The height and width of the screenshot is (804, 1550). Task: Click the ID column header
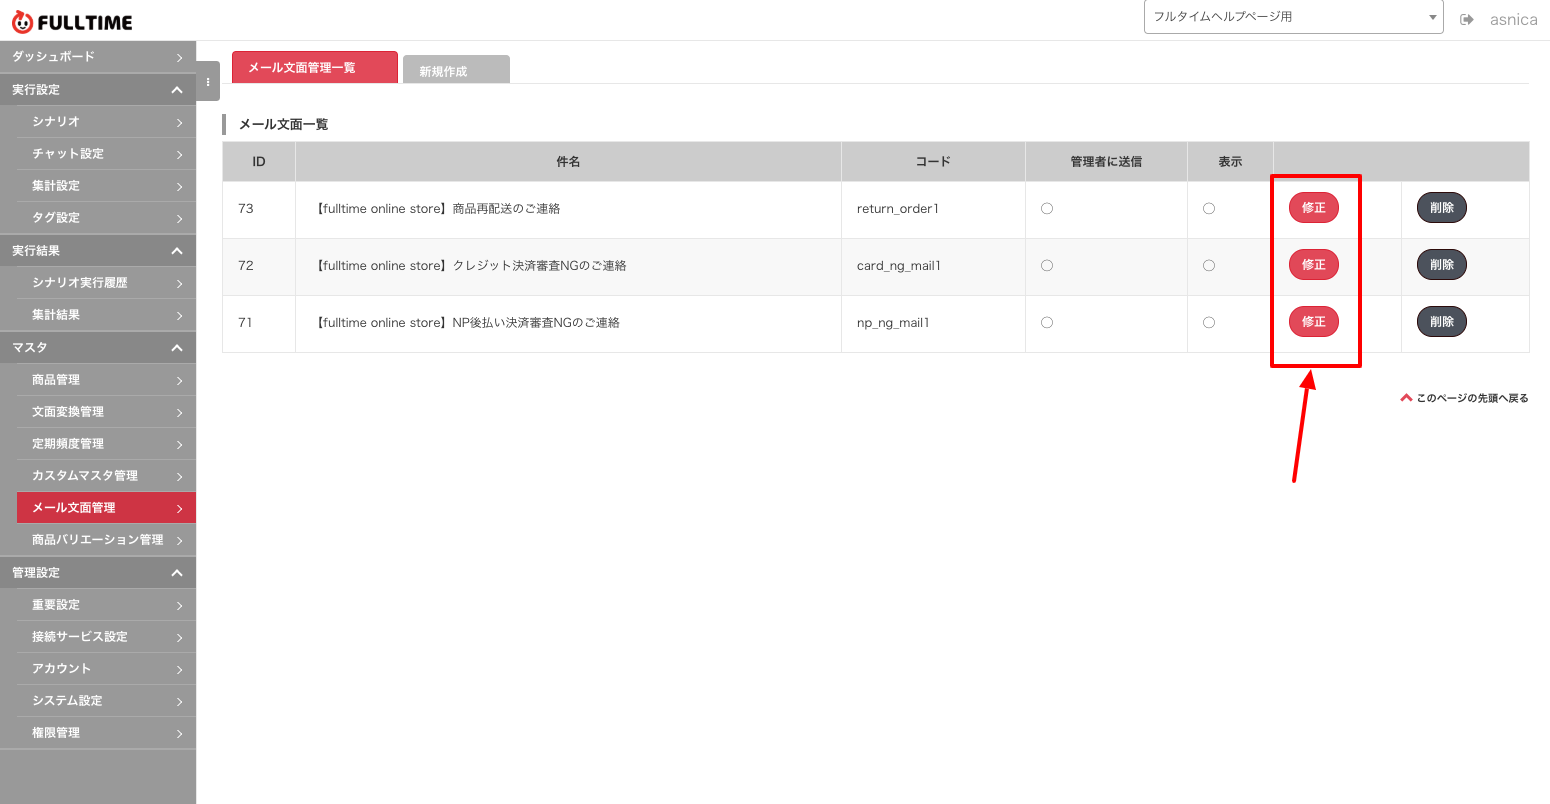pos(259,161)
